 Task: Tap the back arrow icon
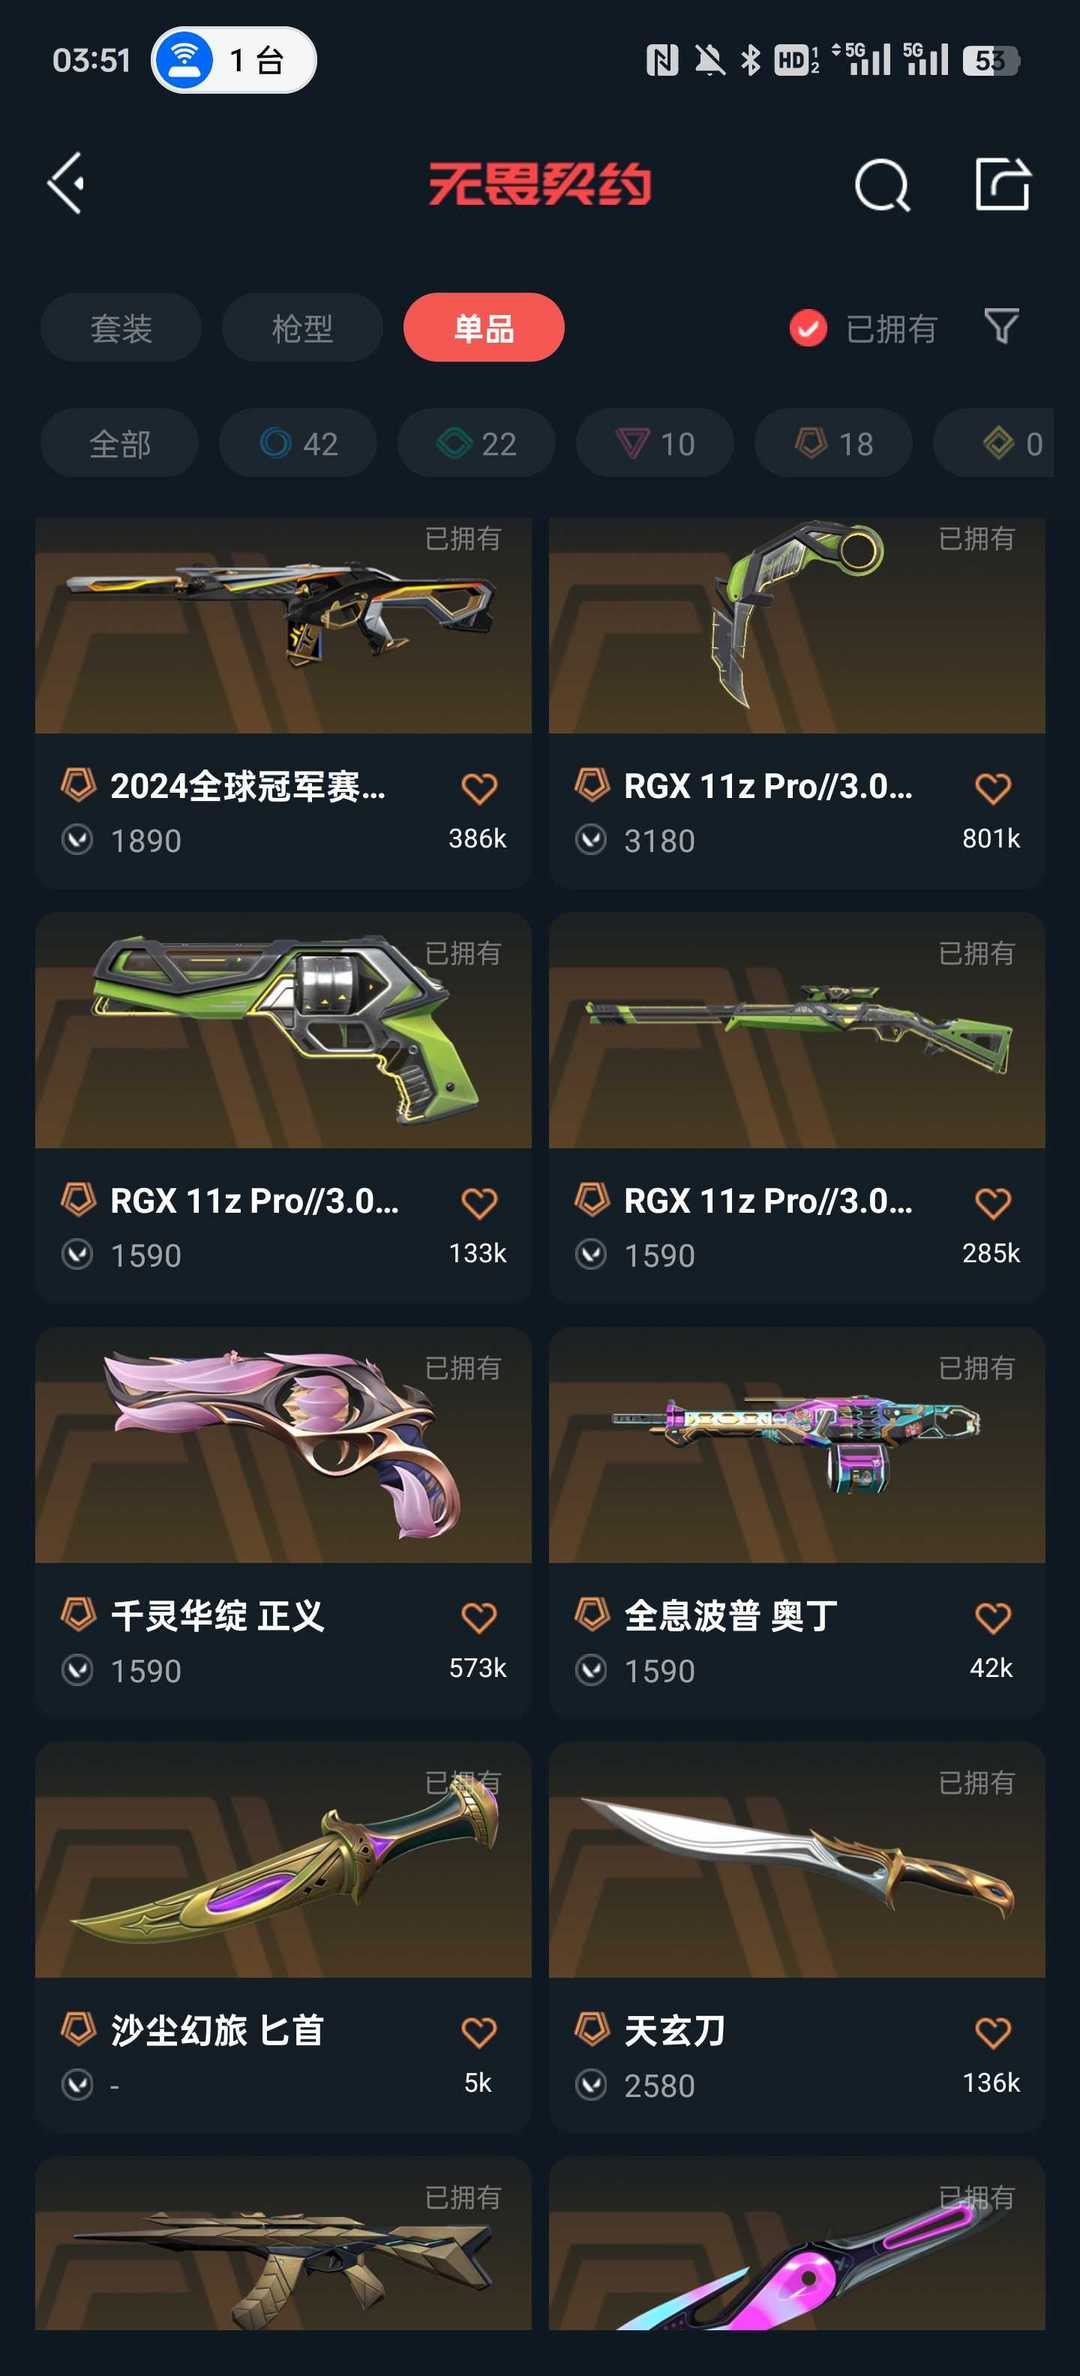click(x=66, y=184)
